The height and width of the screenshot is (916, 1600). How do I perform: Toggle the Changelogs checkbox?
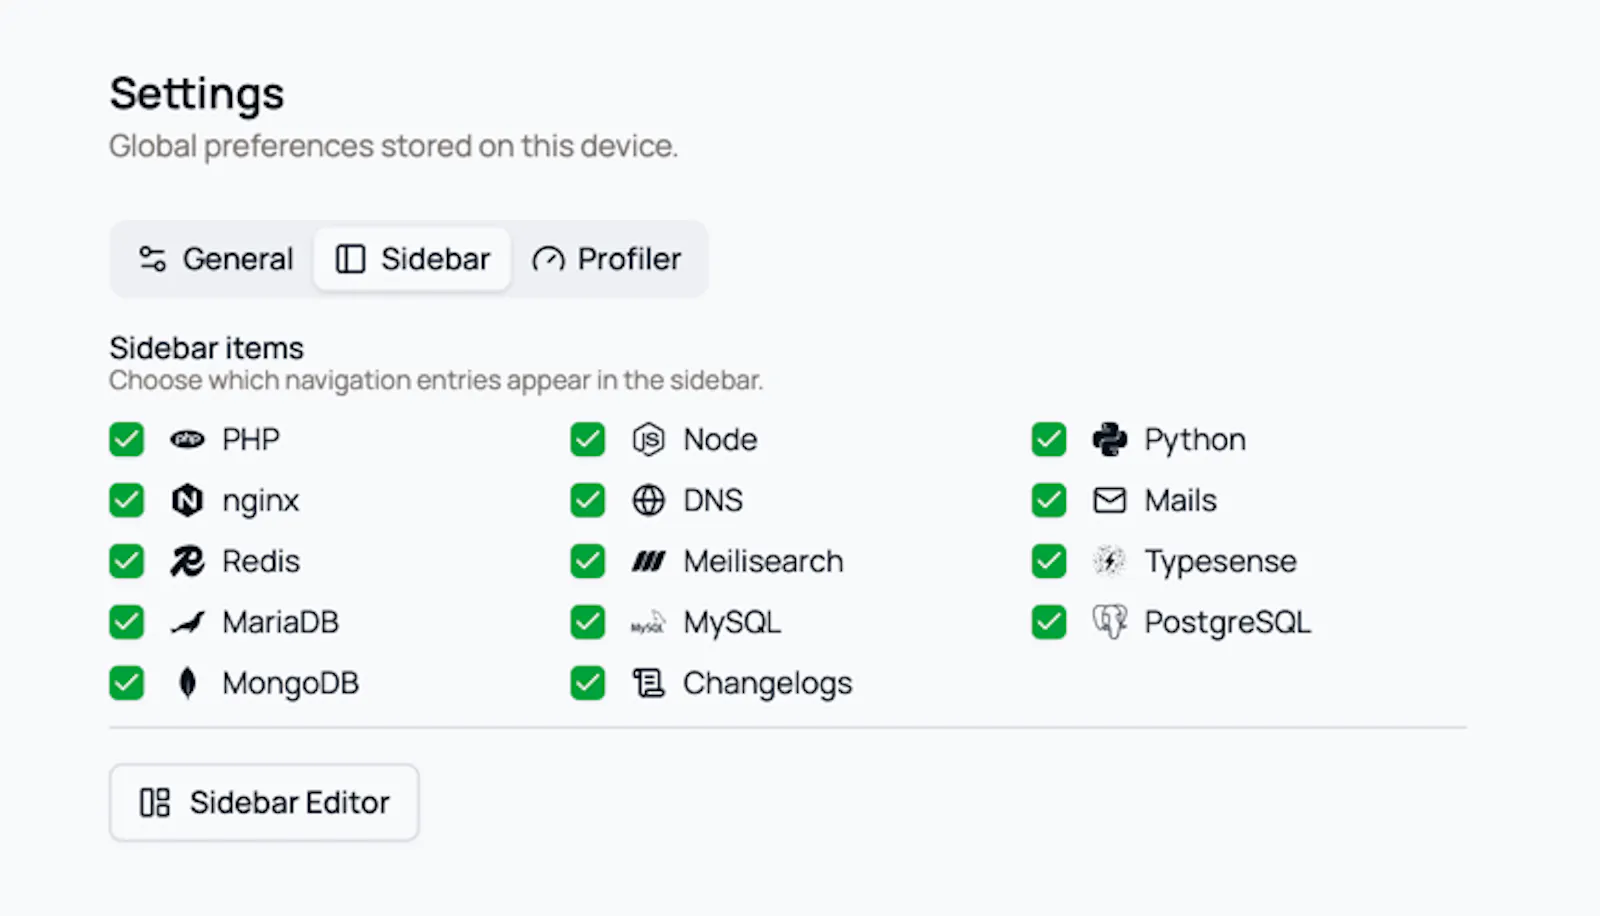588,683
